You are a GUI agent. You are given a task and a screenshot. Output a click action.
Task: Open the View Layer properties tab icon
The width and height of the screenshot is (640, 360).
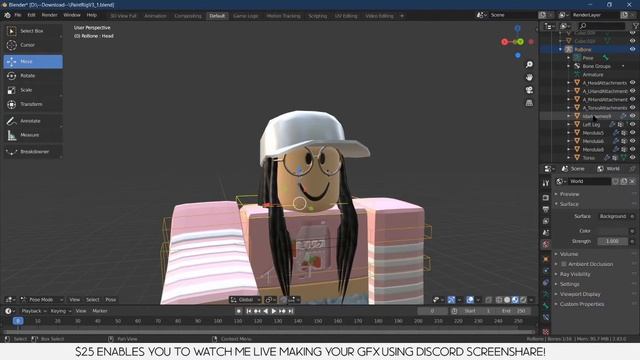(546, 221)
